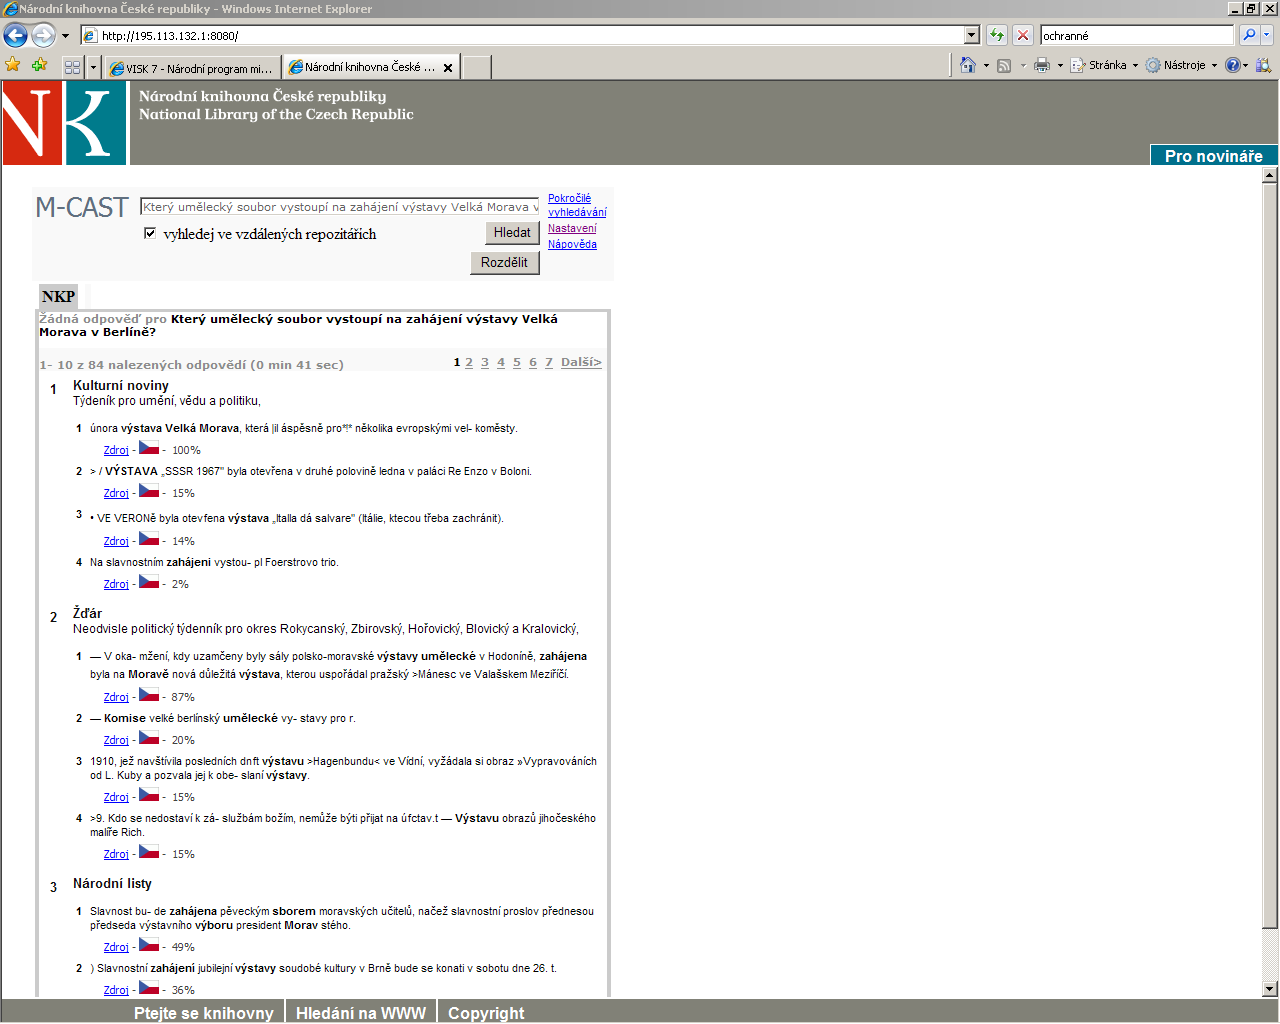Open the Nastavení link
Screen dimensions: 1280x1024
(572, 228)
